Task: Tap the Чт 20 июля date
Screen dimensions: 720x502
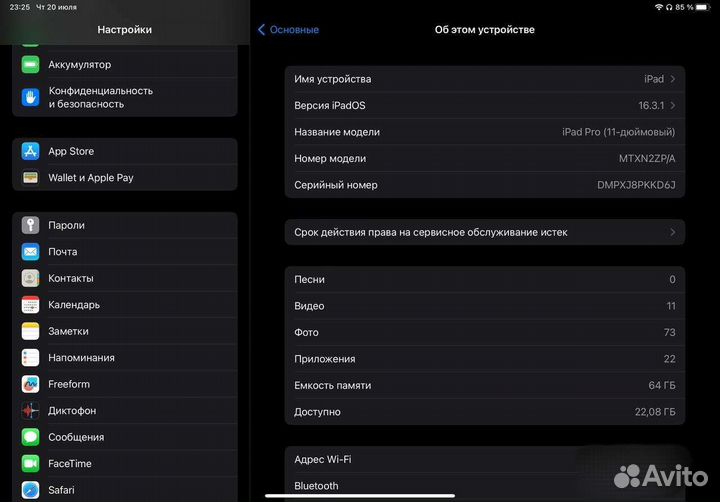Action: (56, 7)
